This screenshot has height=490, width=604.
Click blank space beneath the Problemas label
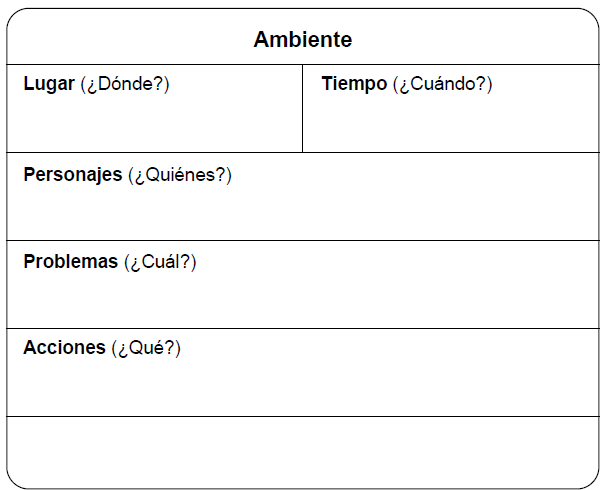300,300
